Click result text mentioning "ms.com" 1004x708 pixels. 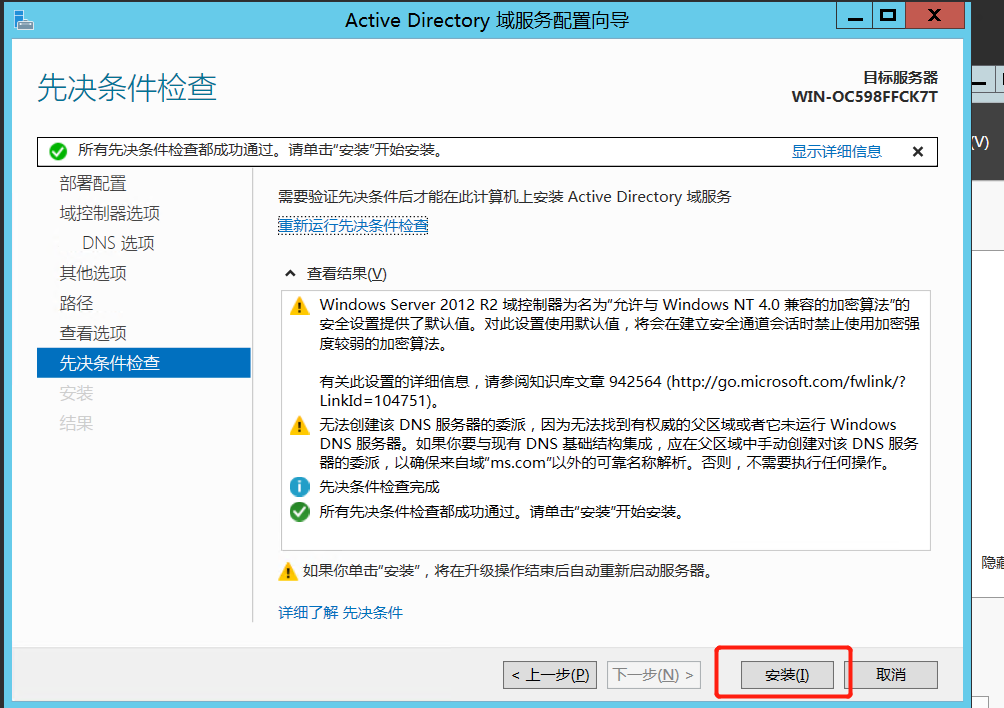click(619, 444)
